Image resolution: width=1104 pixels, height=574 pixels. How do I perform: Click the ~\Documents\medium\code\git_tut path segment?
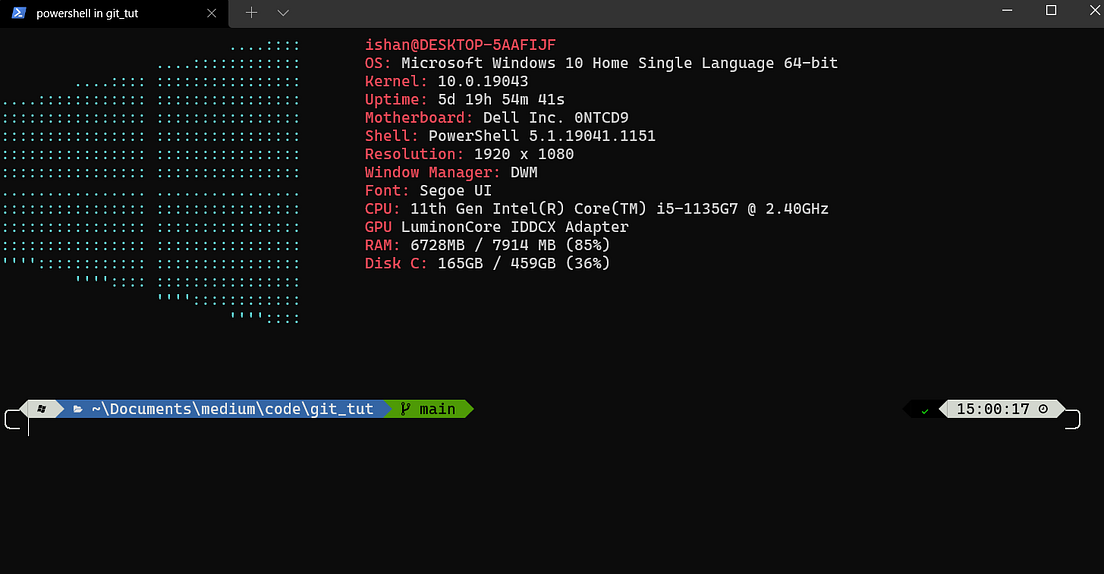click(232, 409)
